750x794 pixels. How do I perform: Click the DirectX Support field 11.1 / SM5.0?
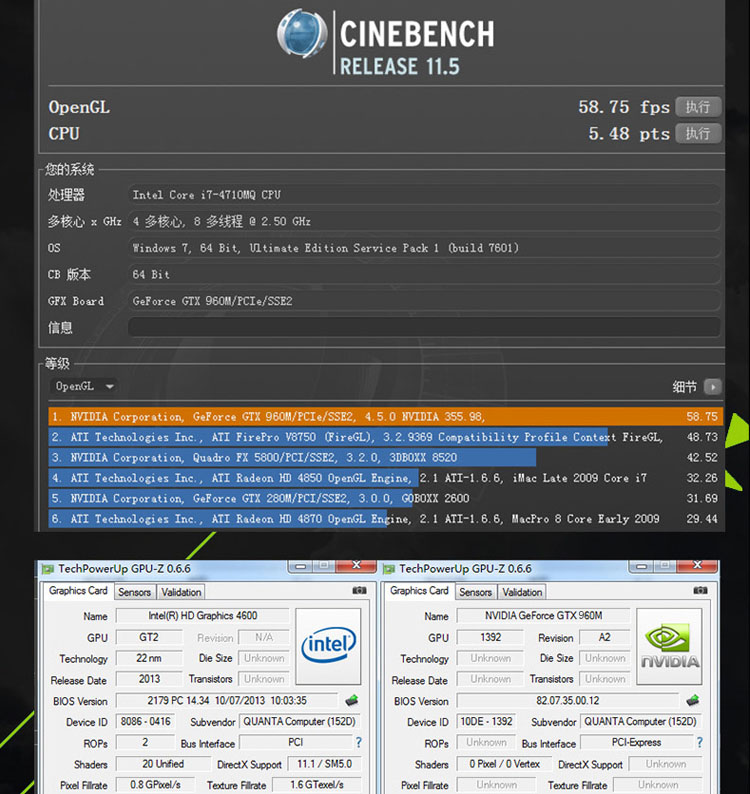(x=325, y=764)
